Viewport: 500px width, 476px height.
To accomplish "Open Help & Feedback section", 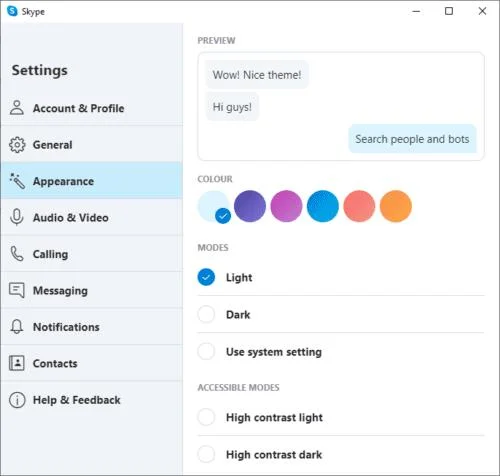I will pyautogui.click(x=92, y=400).
